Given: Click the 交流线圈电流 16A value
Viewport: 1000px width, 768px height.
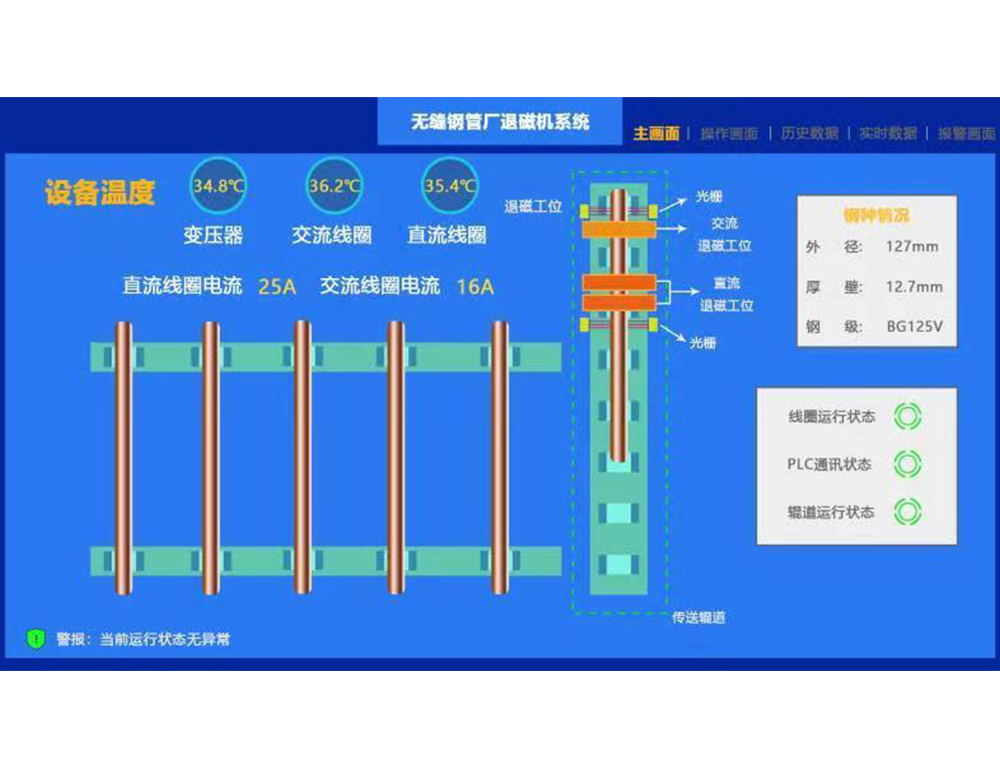Looking at the screenshot, I should coord(475,287).
